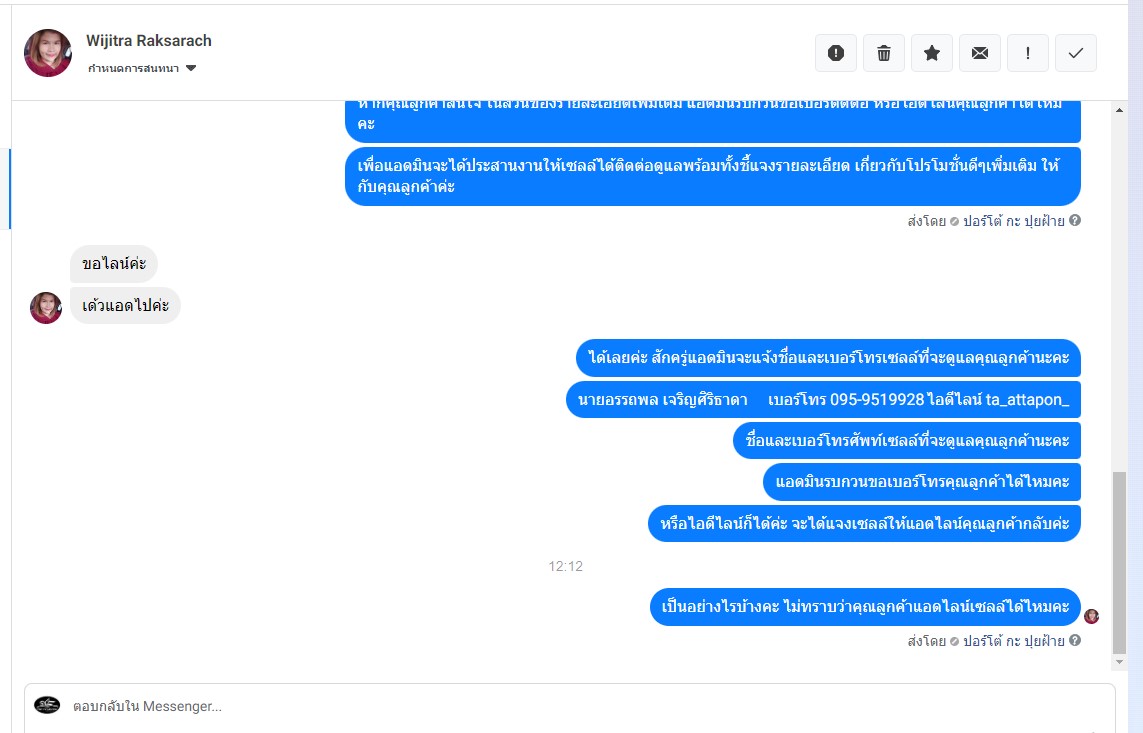Select message bubble containing ta_attapon_ LINE ID
1143x733 pixels.
(823, 399)
